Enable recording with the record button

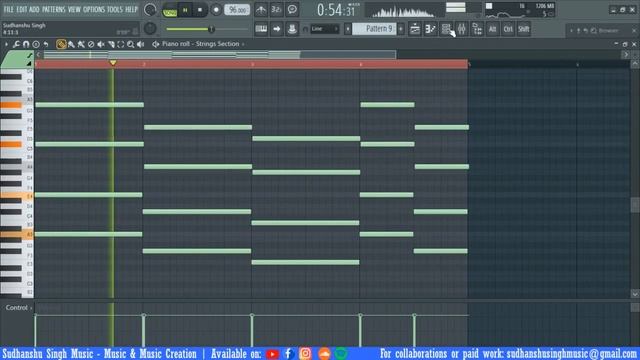coord(216,10)
